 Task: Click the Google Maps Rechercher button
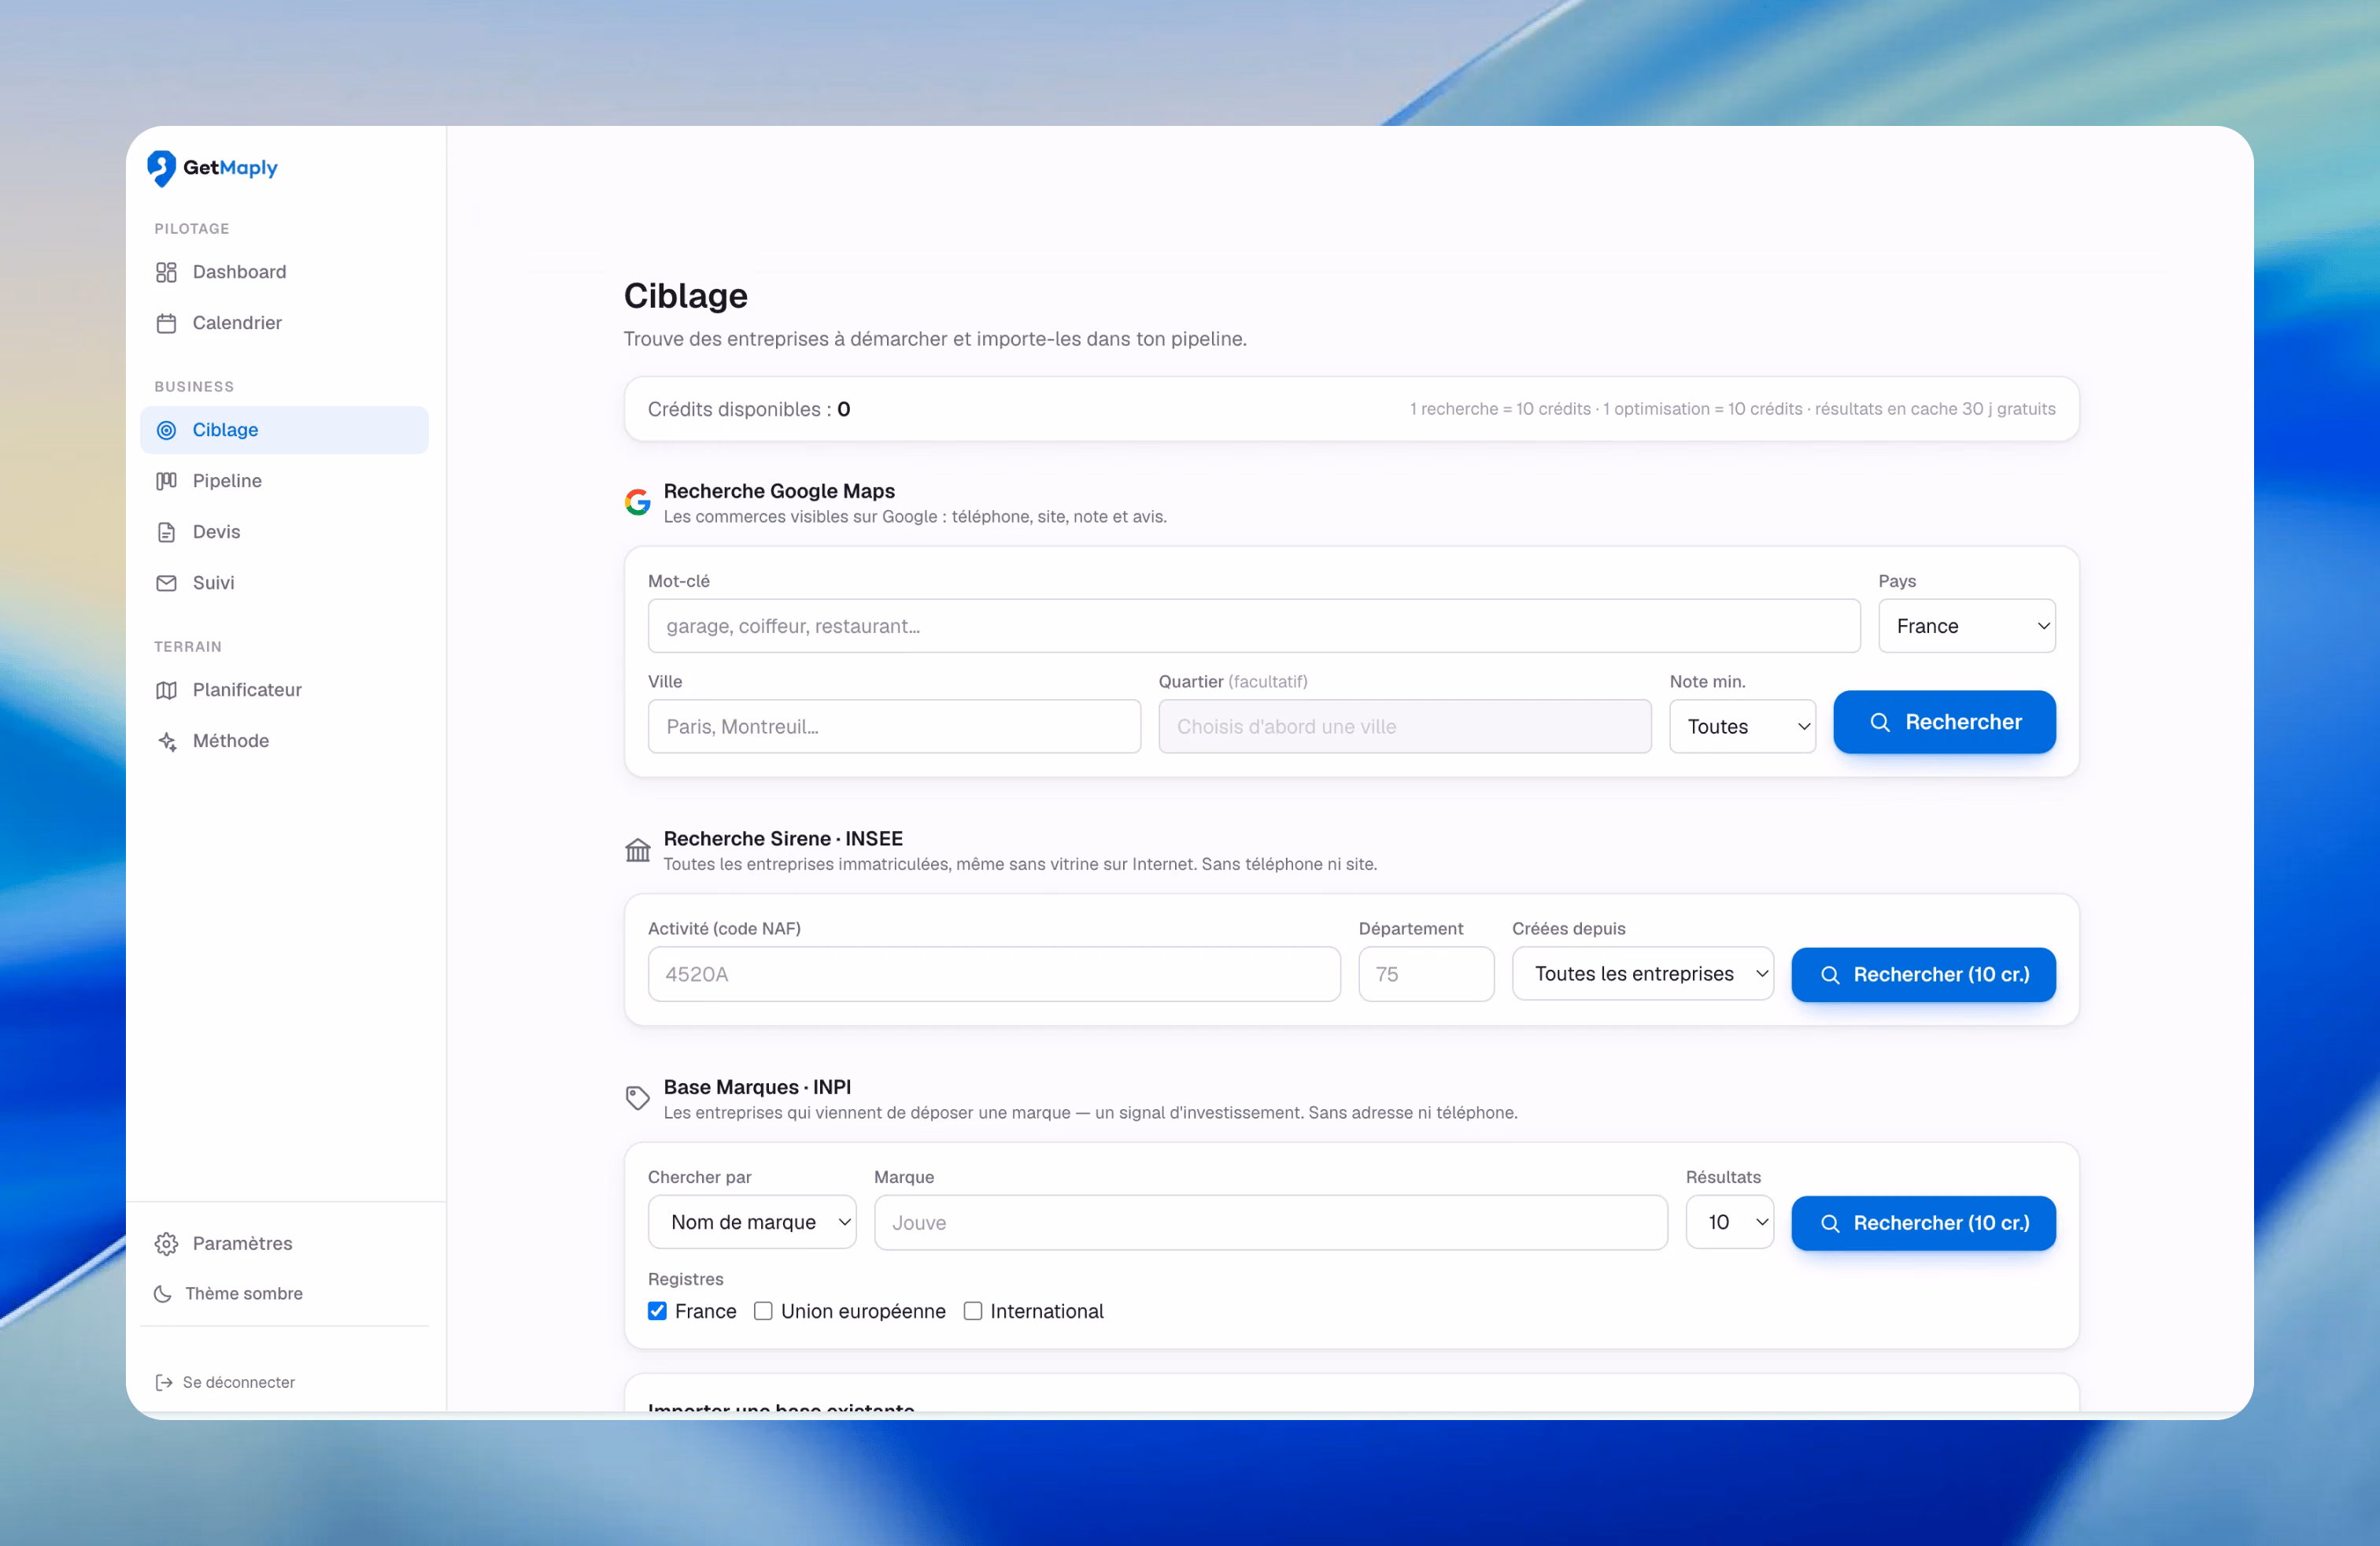[x=1944, y=722]
